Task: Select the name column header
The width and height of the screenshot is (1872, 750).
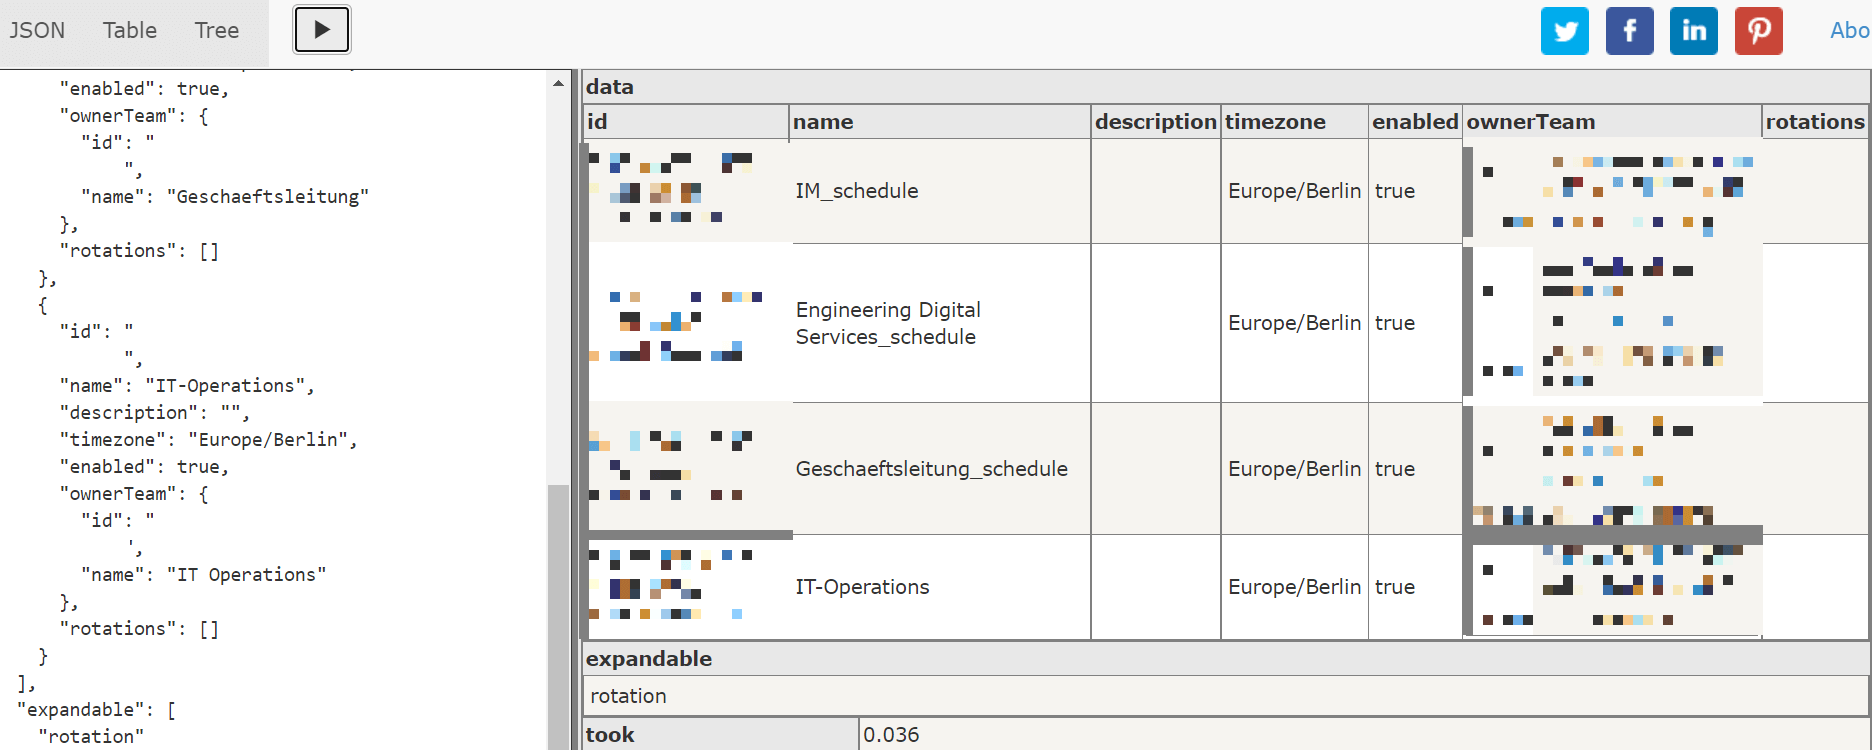Action: [940, 122]
